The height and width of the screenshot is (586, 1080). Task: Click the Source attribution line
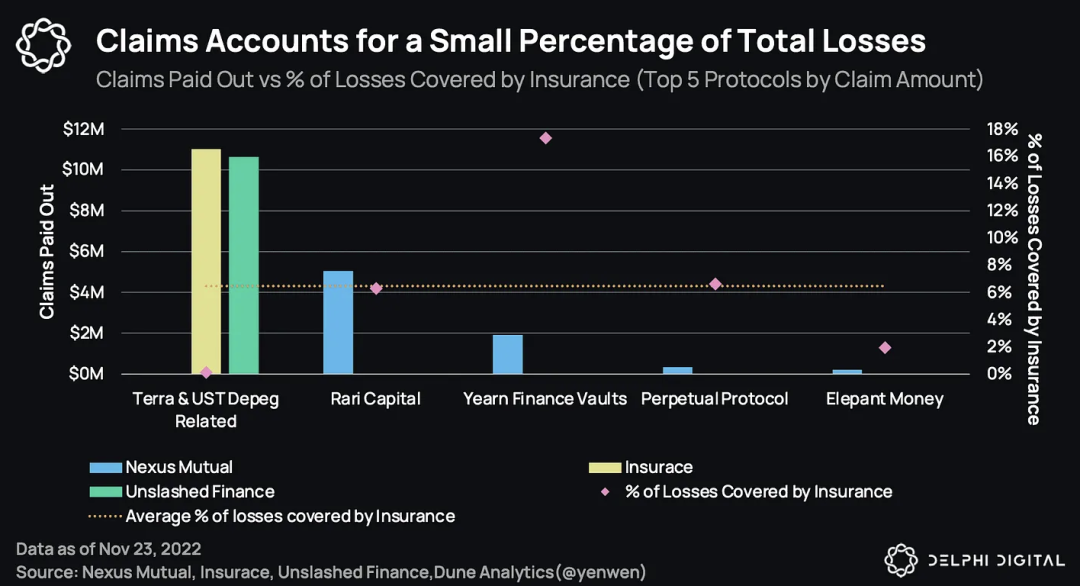click(331, 571)
